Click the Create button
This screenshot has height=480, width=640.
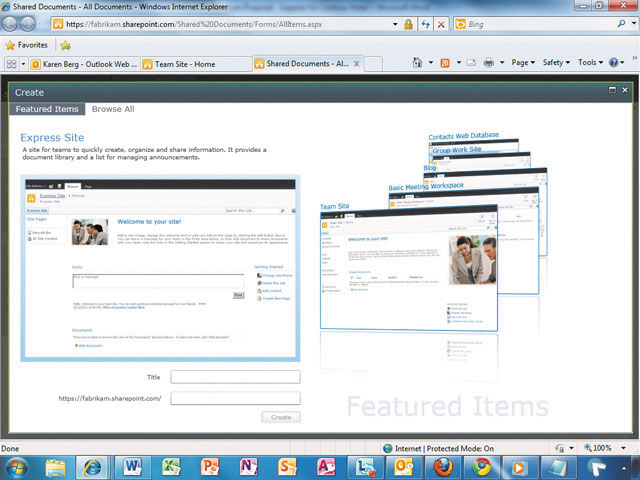coord(281,417)
